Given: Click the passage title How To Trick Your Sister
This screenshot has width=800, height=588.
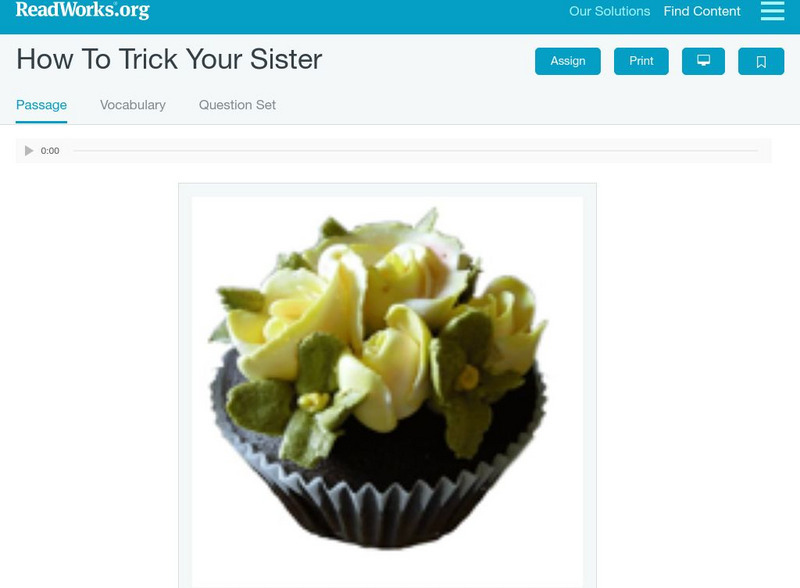Looking at the screenshot, I should click(169, 59).
